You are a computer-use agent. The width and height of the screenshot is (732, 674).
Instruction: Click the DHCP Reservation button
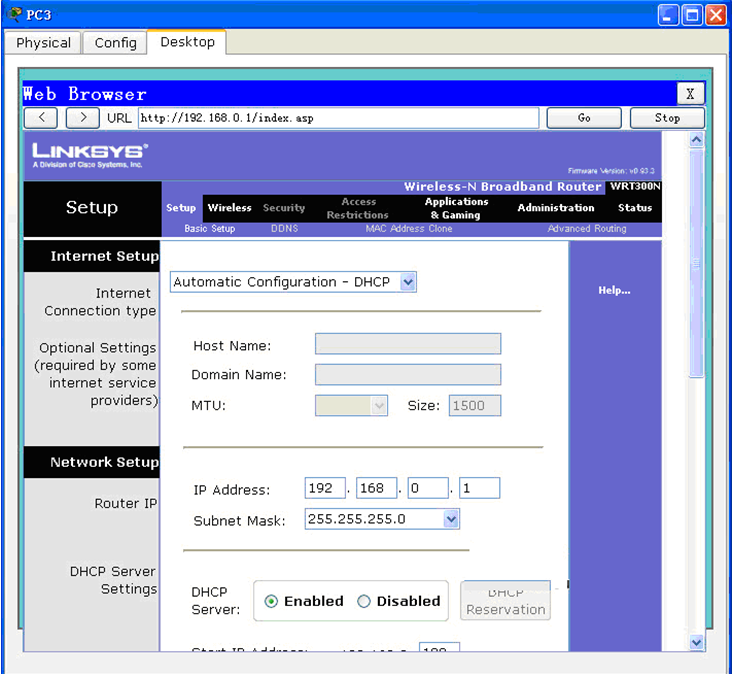pyautogui.click(x=505, y=600)
